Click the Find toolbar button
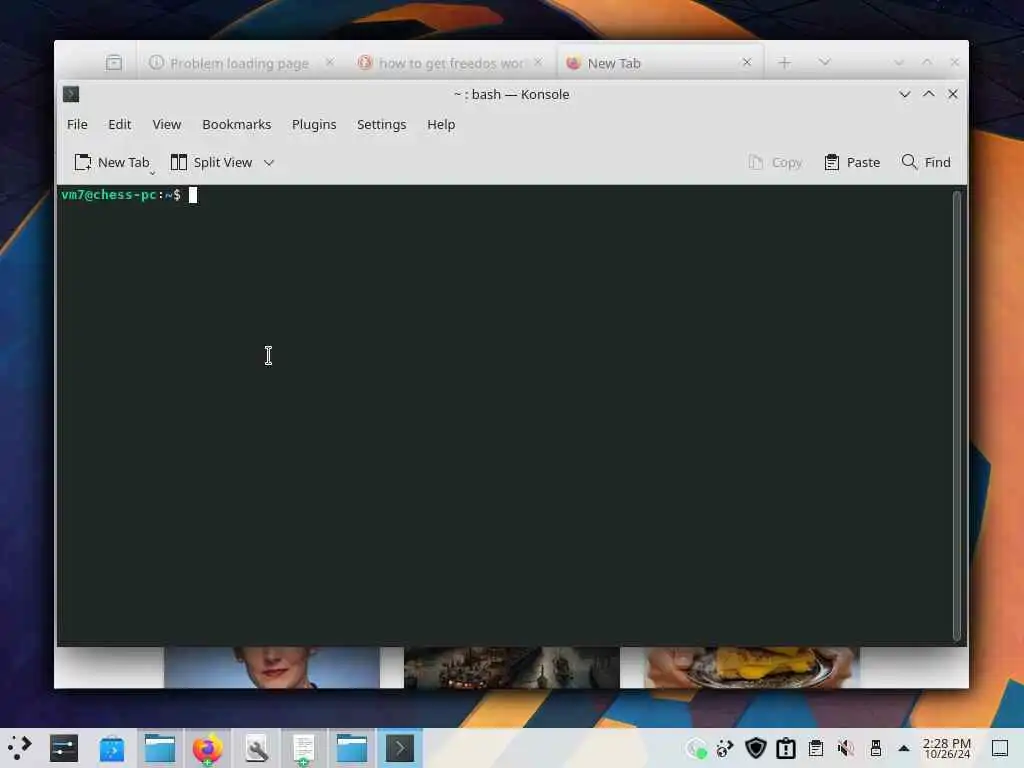1024x768 pixels. (926, 162)
